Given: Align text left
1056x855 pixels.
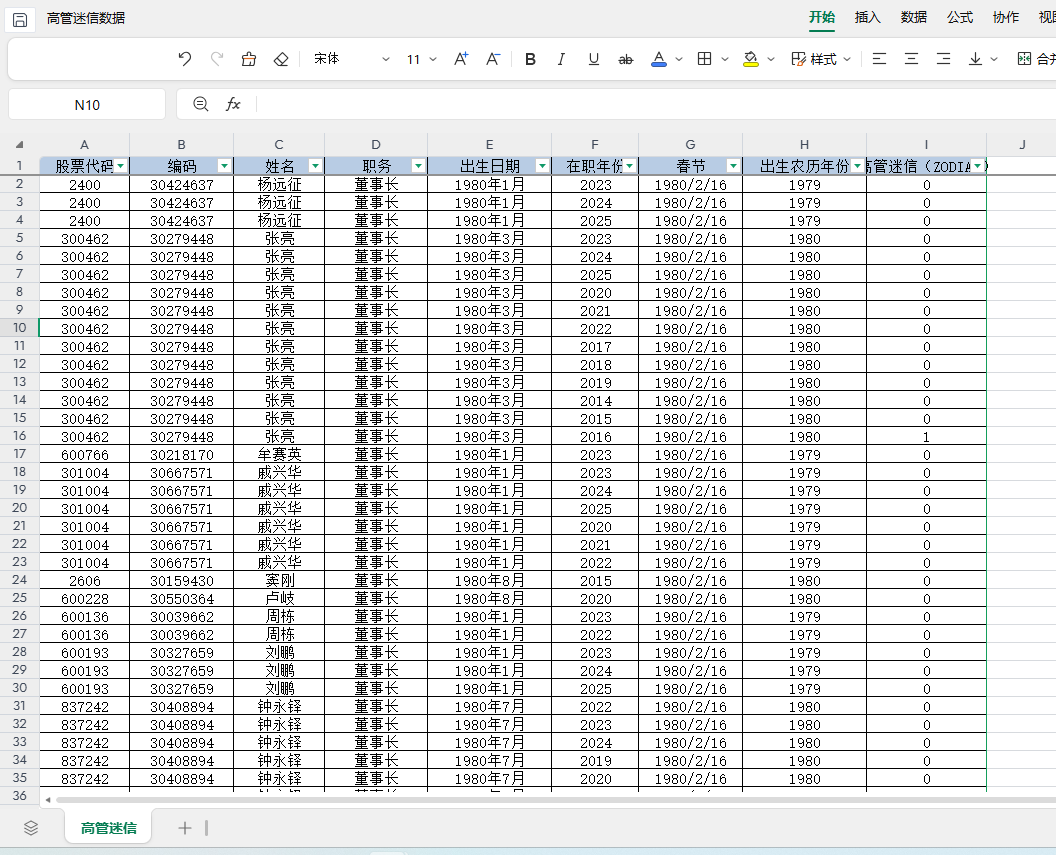Looking at the screenshot, I should click(x=879, y=59).
